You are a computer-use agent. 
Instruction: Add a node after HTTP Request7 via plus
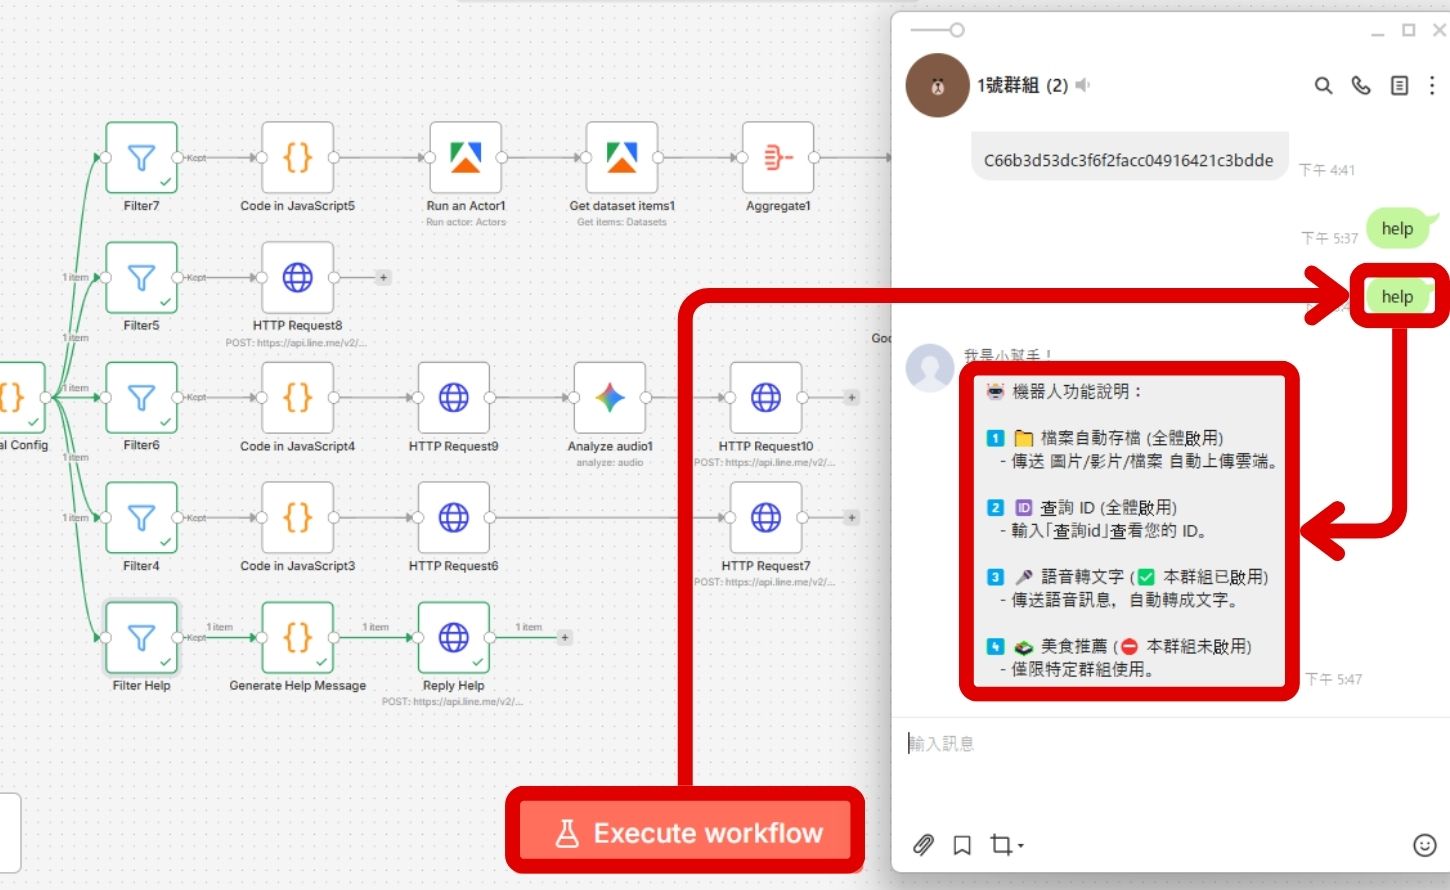[851, 517]
